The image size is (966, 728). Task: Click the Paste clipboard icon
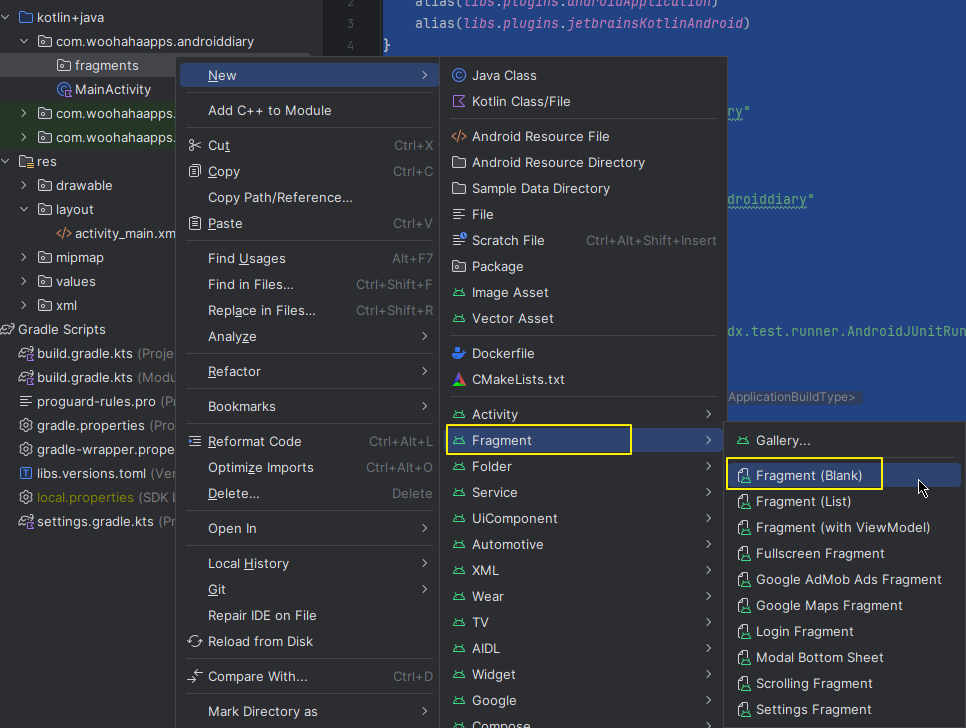tap(195, 223)
